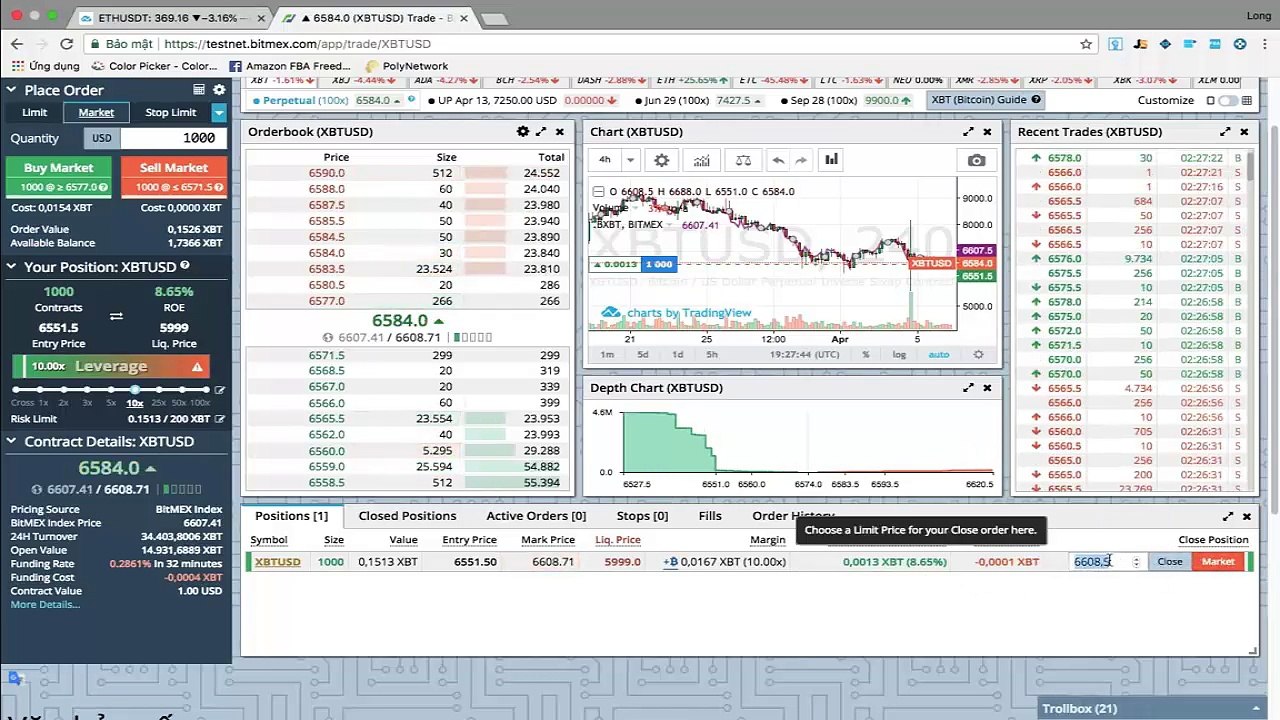Select Perpetual (100x) contract
This screenshot has height=720, width=1280.
(x=306, y=100)
